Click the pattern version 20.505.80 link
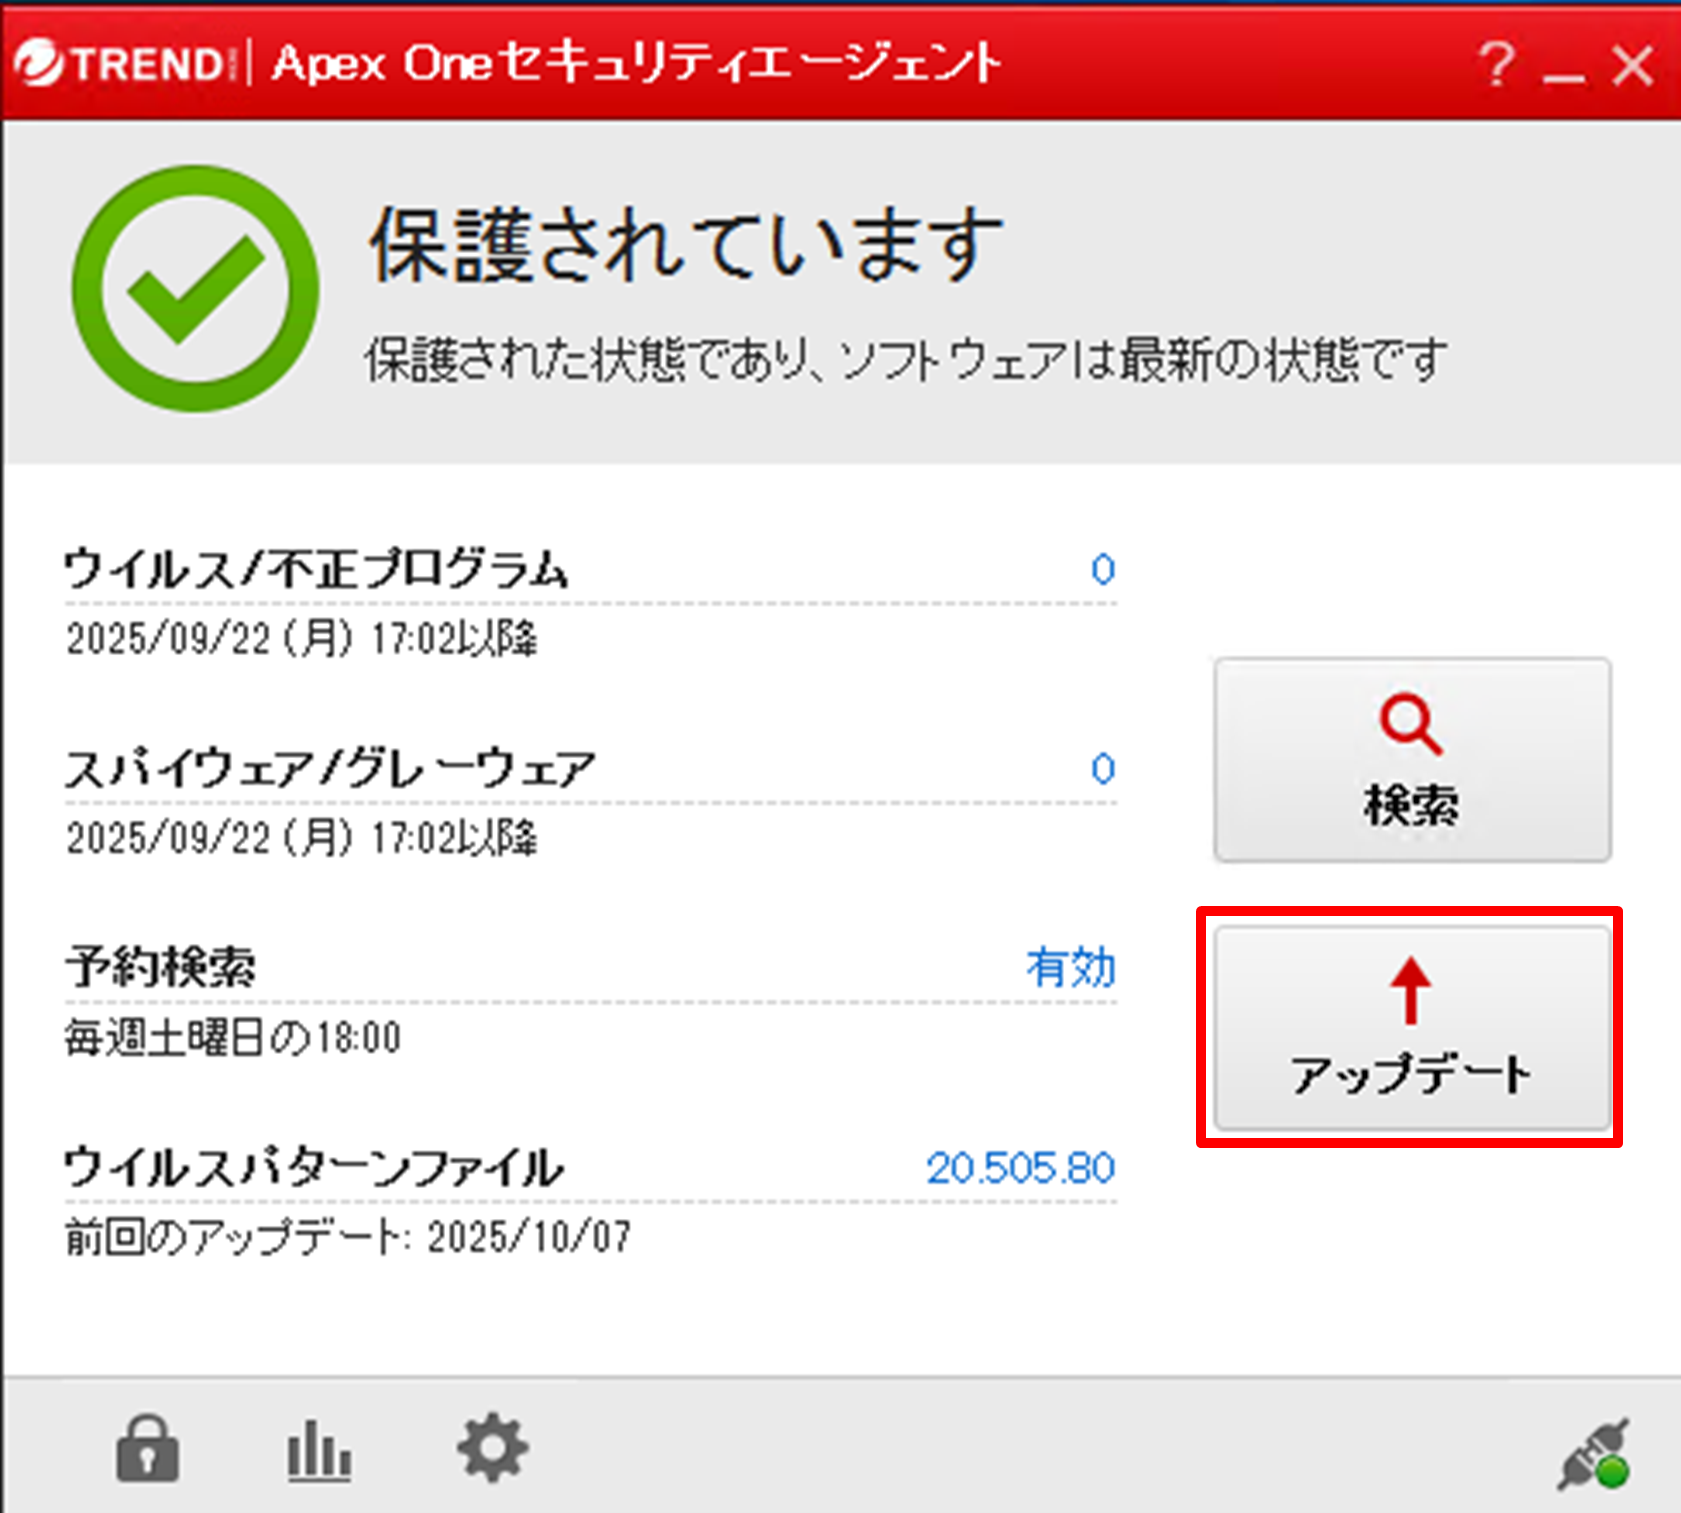 [1020, 1168]
